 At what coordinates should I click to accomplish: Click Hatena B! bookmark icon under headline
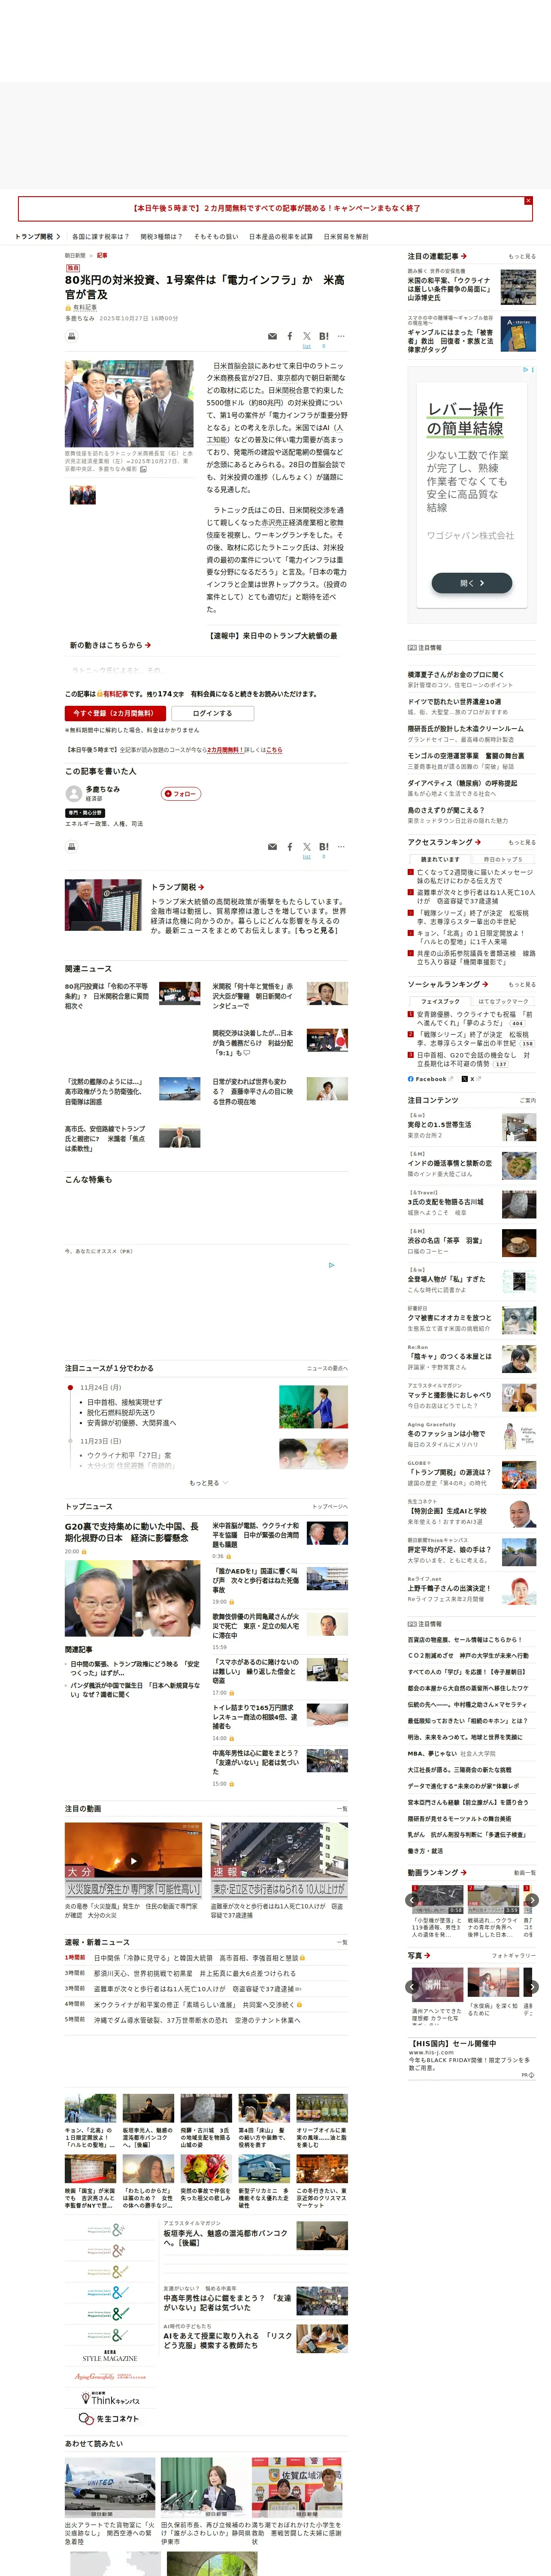[x=323, y=336]
